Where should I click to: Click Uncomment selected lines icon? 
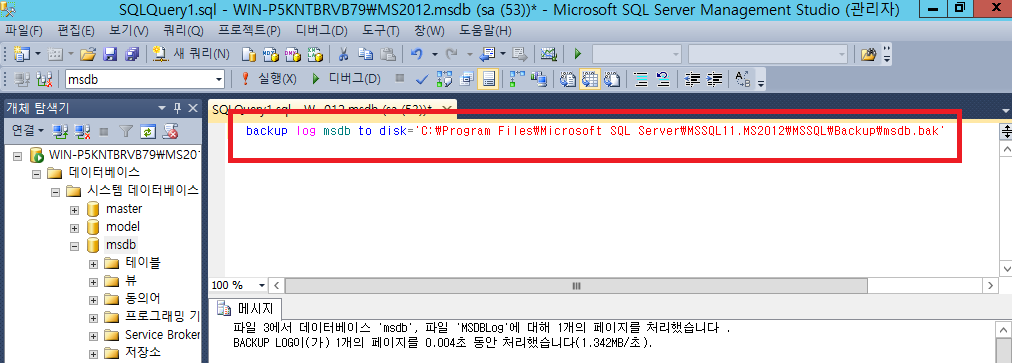(662, 79)
